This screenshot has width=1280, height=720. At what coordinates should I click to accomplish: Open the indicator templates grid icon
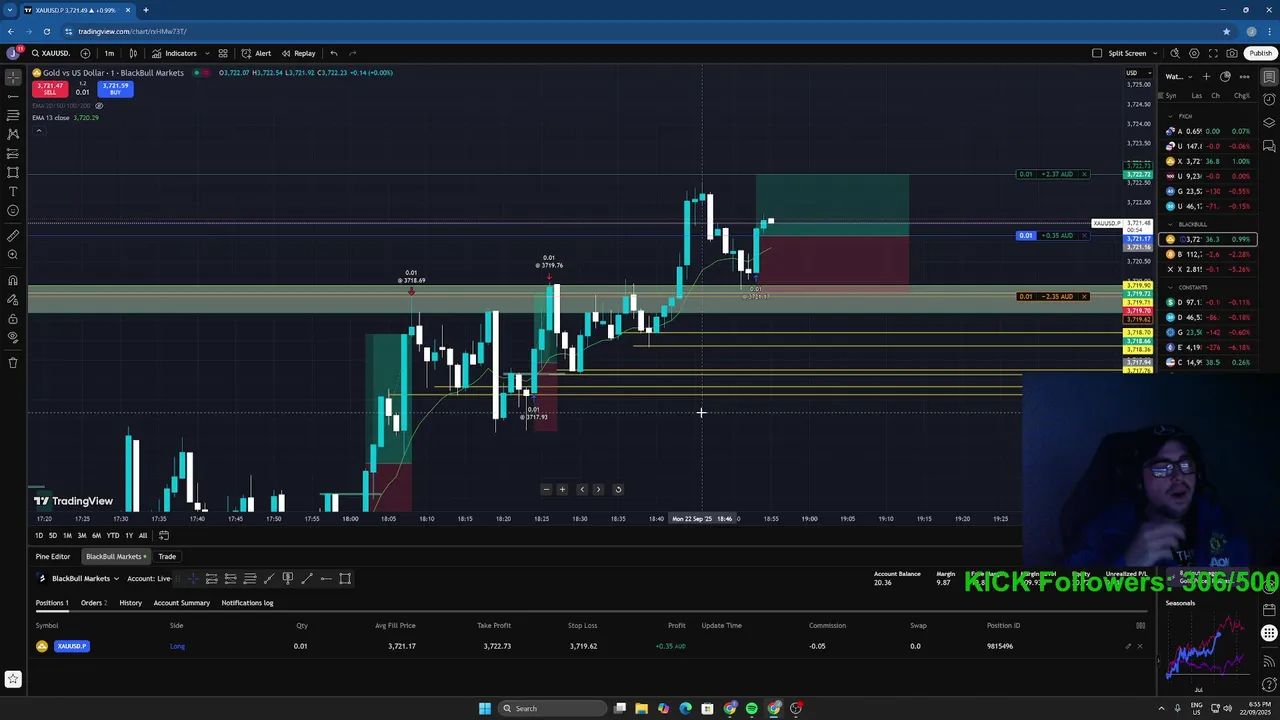click(x=223, y=53)
